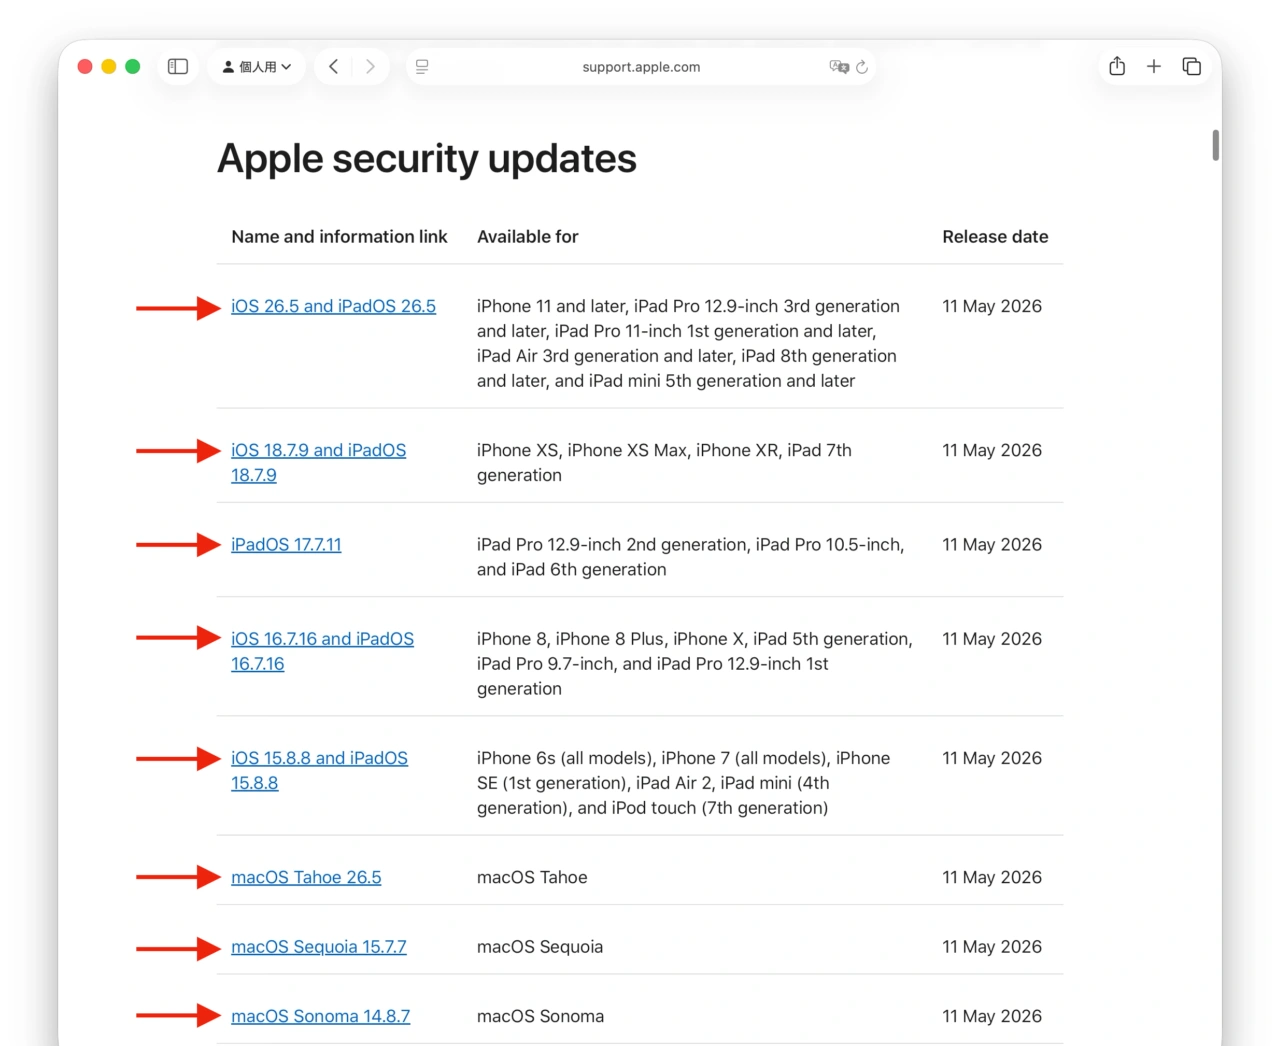This screenshot has width=1280, height=1046.
Task: Open iOS 16.7.16 and iPadOS 16.7.16 link
Action: tap(322, 651)
